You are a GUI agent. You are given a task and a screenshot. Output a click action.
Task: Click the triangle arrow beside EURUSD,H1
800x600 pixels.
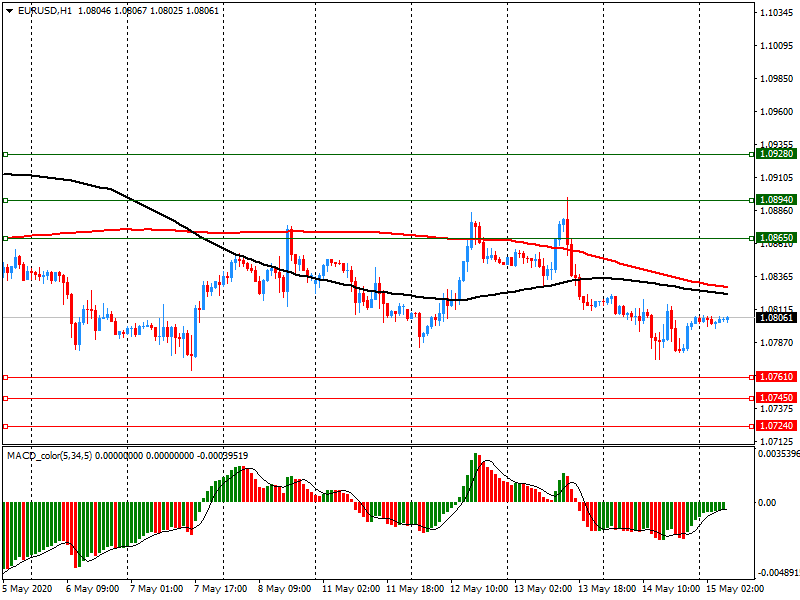pos(8,10)
